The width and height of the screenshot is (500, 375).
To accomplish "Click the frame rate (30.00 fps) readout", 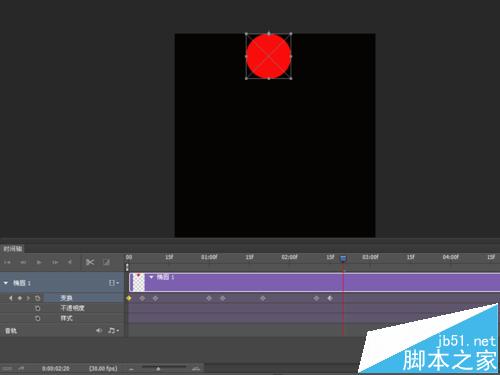I will [x=103, y=368].
